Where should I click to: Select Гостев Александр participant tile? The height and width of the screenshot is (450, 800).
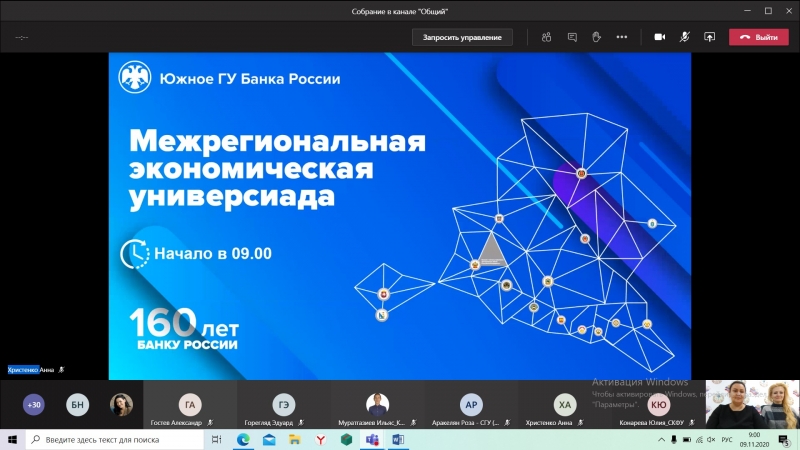(x=190, y=405)
